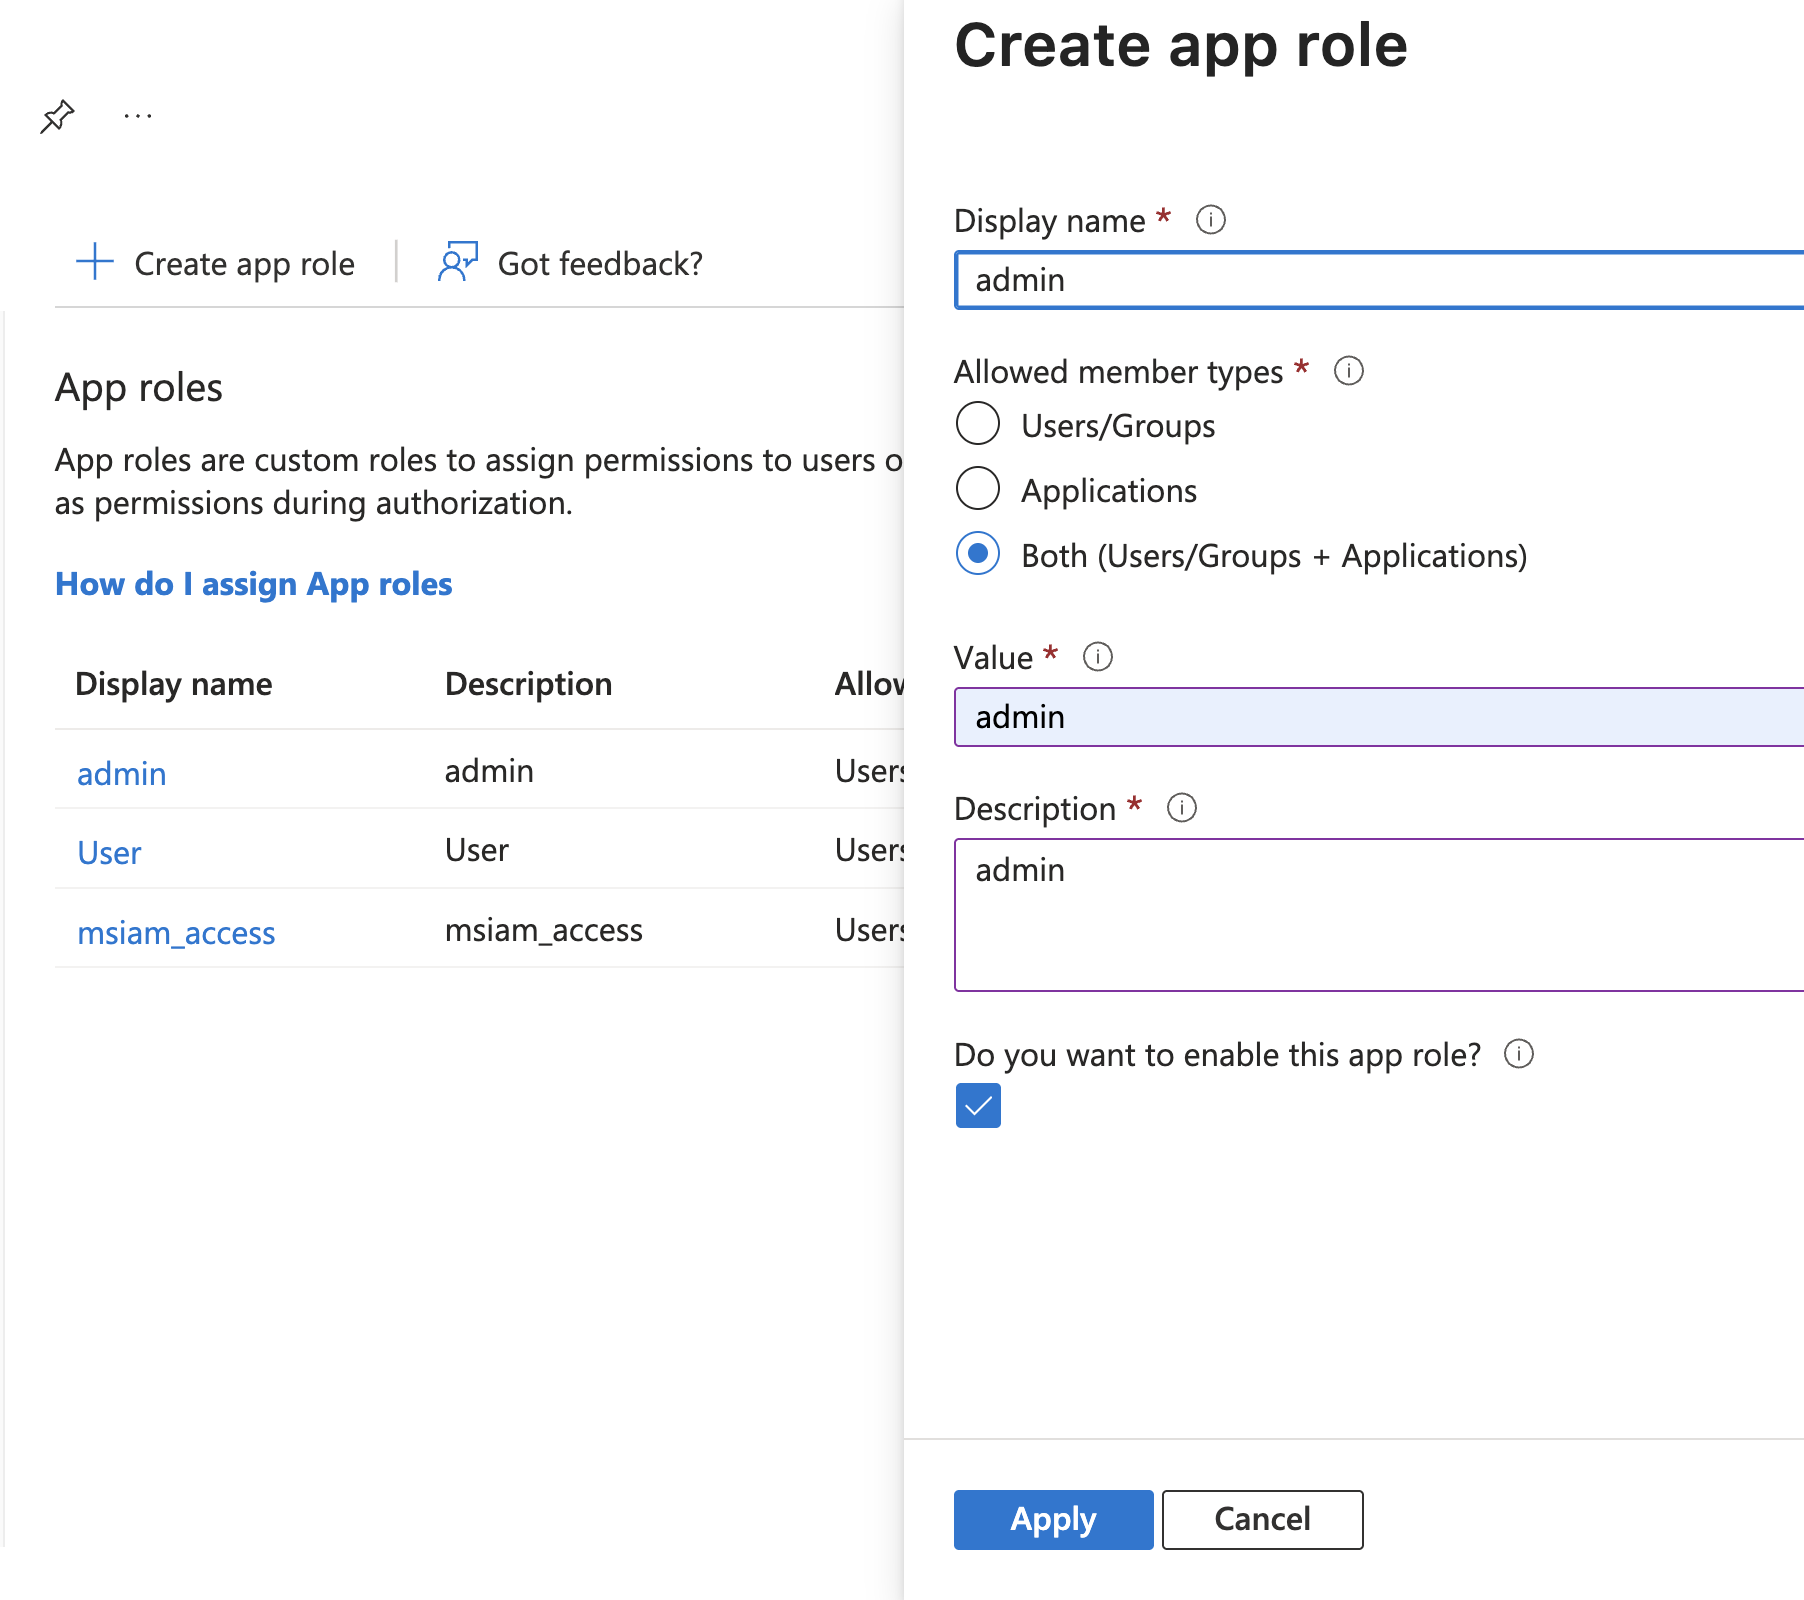1804x1600 pixels.
Task: Sort by Description column header
Action: pos(528,684)
